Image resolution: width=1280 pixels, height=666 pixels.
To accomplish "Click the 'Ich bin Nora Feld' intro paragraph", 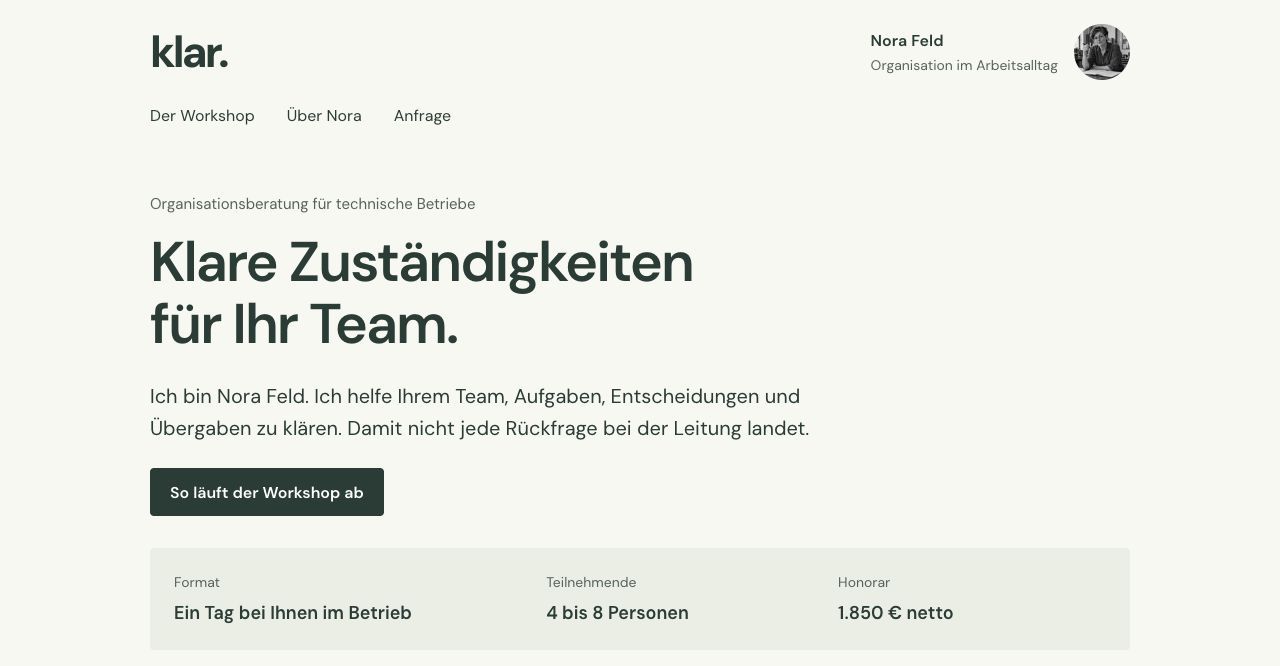I will [x=479, y=412].
